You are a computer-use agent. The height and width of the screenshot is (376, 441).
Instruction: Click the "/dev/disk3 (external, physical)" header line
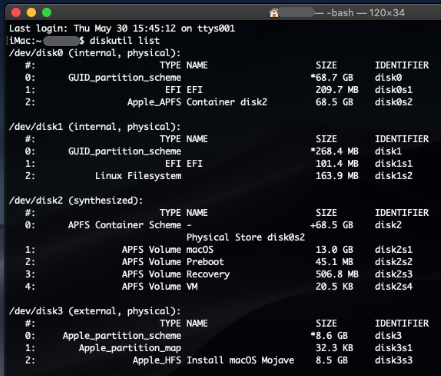(x=95, y=311)
